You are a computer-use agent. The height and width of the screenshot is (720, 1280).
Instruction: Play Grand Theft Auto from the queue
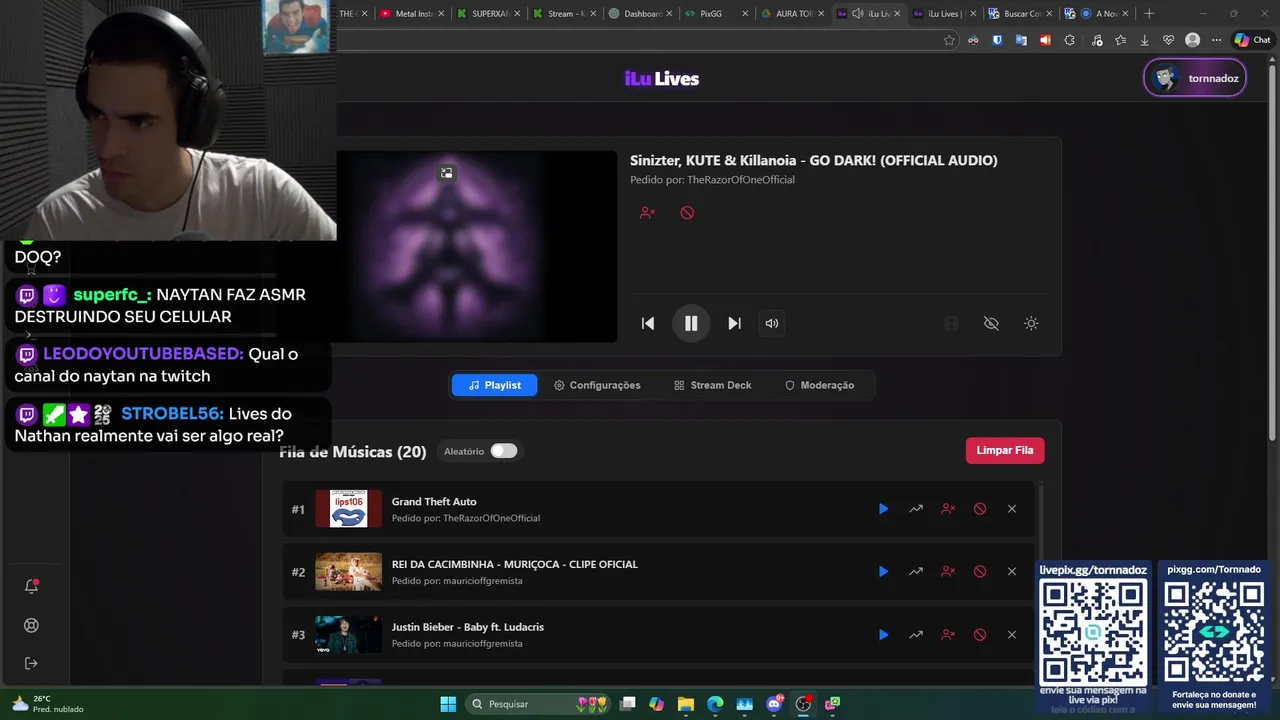click(x=883, y=509)
